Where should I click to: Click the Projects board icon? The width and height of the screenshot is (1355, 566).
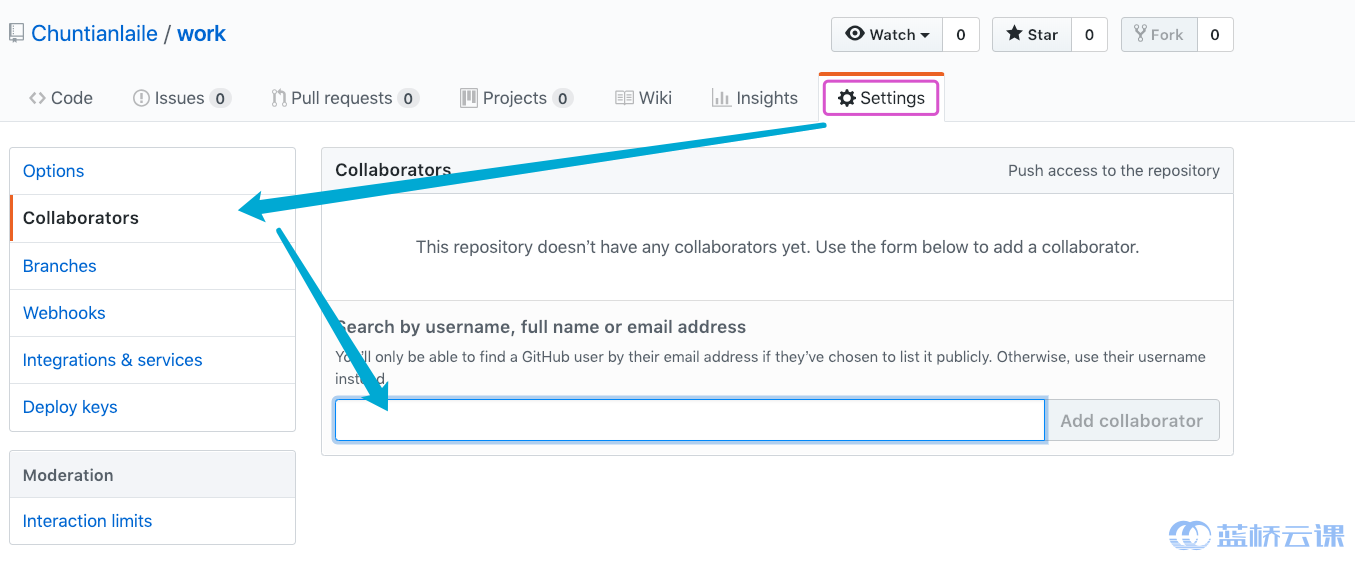point(468,98)
